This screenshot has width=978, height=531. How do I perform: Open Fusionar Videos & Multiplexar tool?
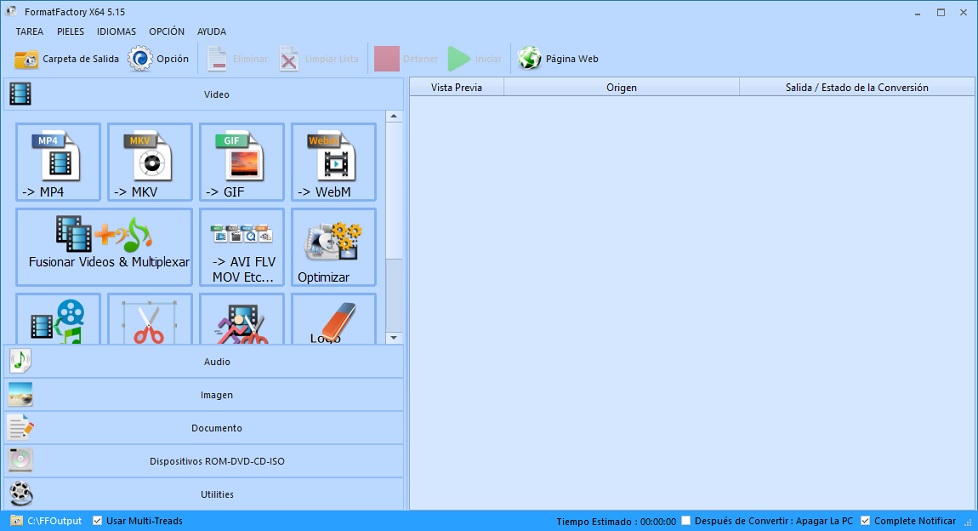pyautogui.click(x=104, y=247)
